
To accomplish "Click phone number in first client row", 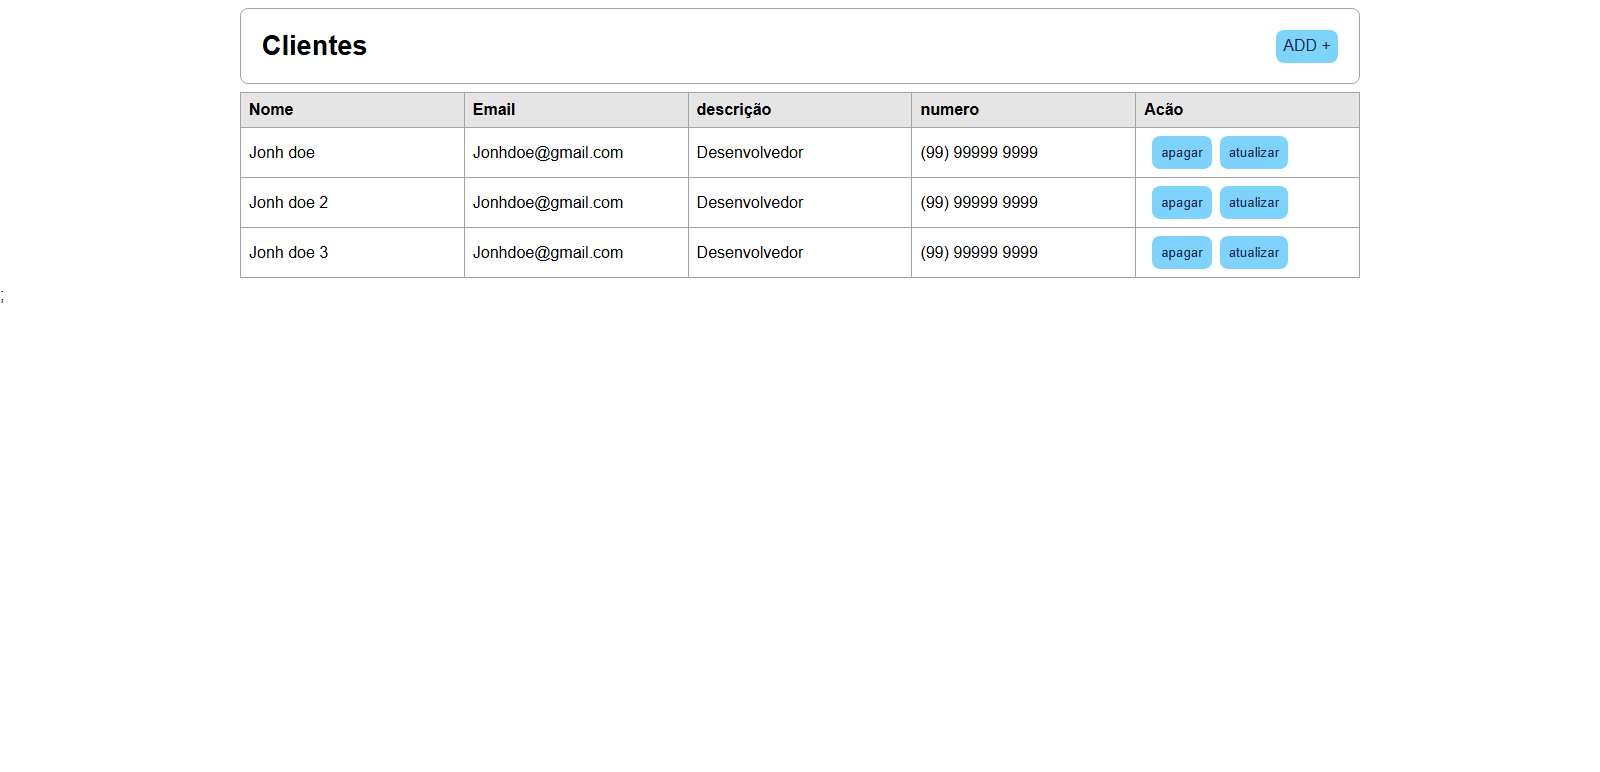I will click(978, 153).
